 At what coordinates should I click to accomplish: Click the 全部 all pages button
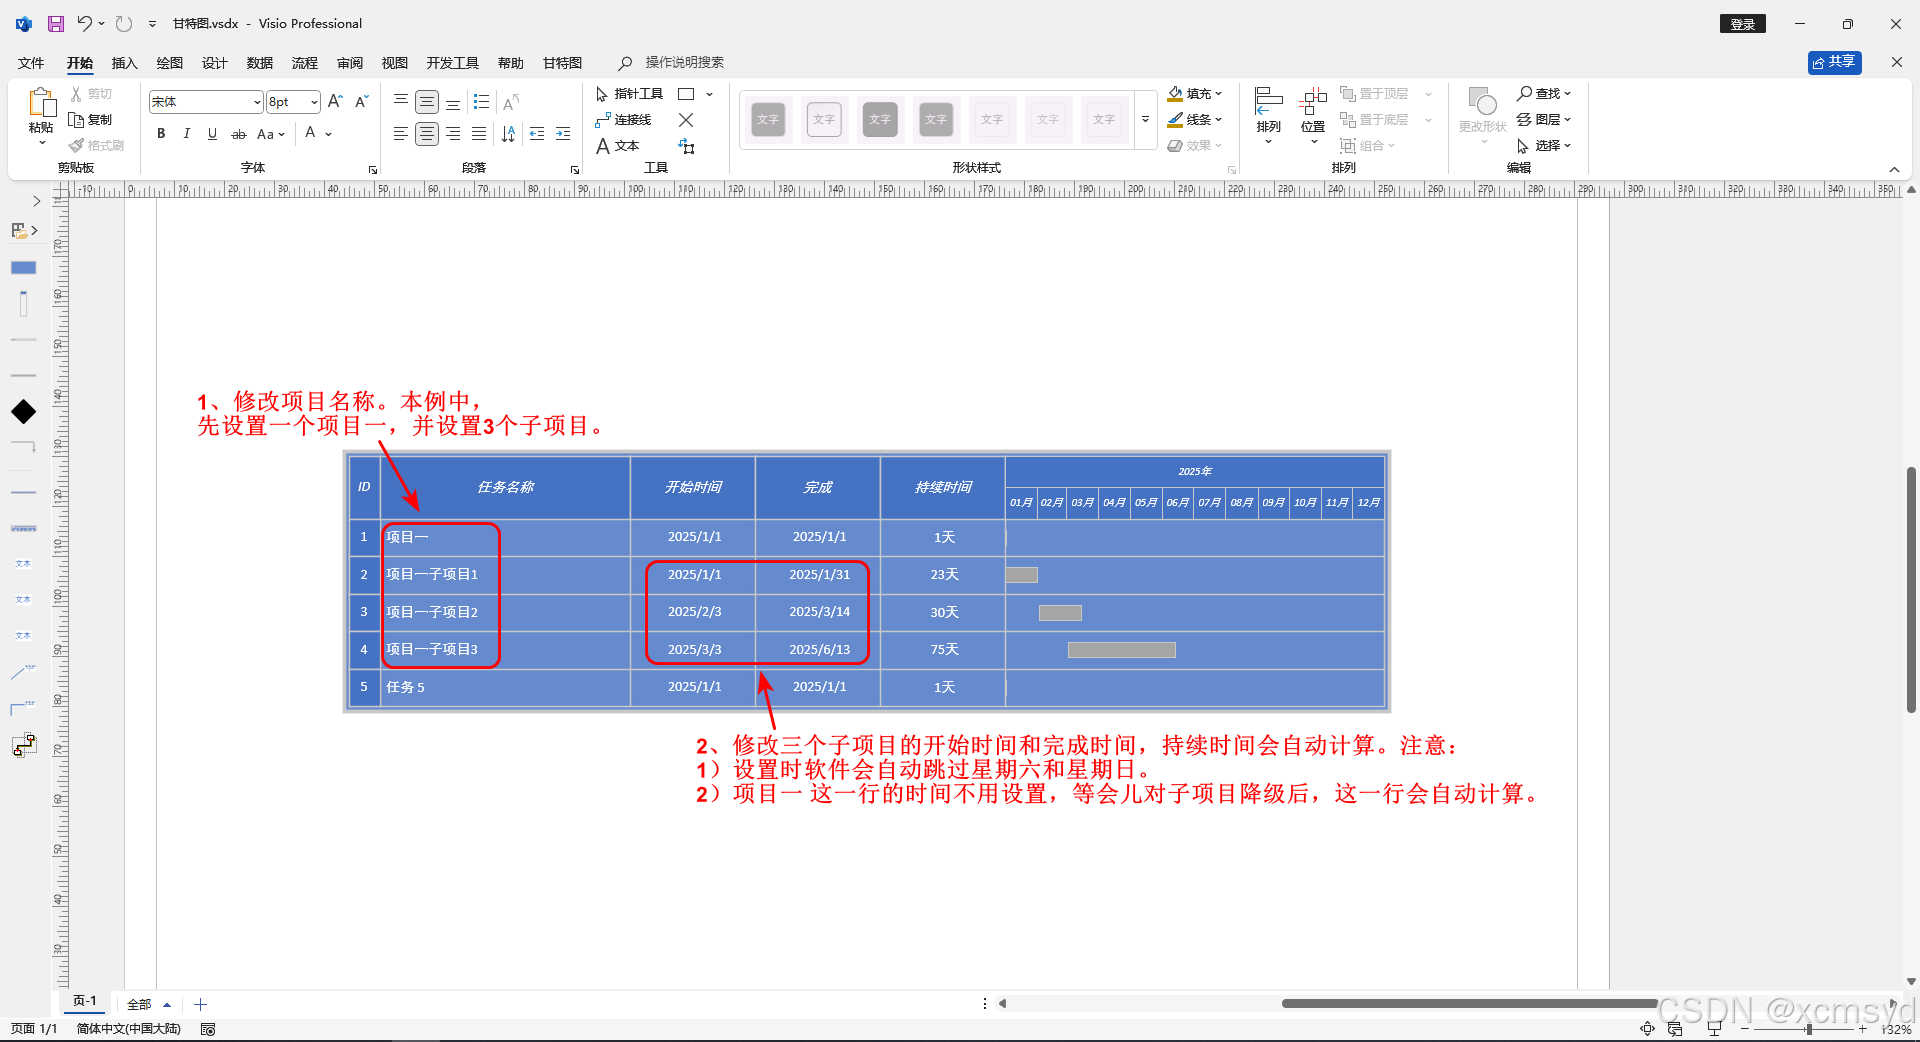149,1004
